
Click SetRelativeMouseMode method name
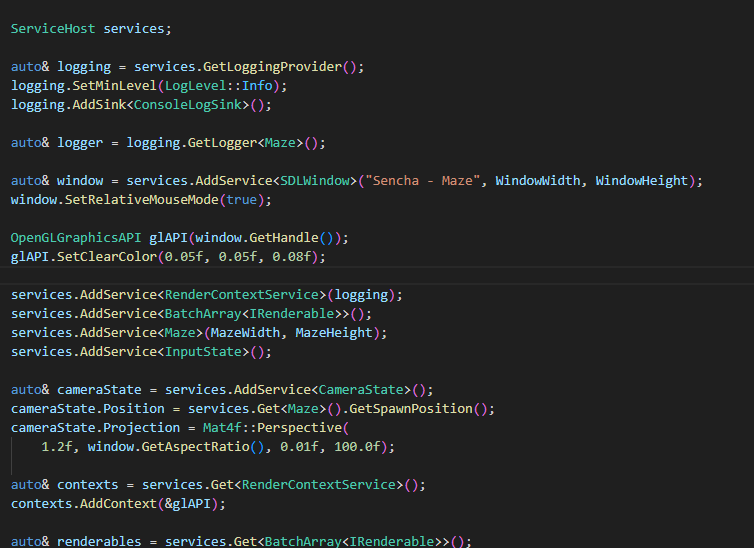tap(141, 199)
